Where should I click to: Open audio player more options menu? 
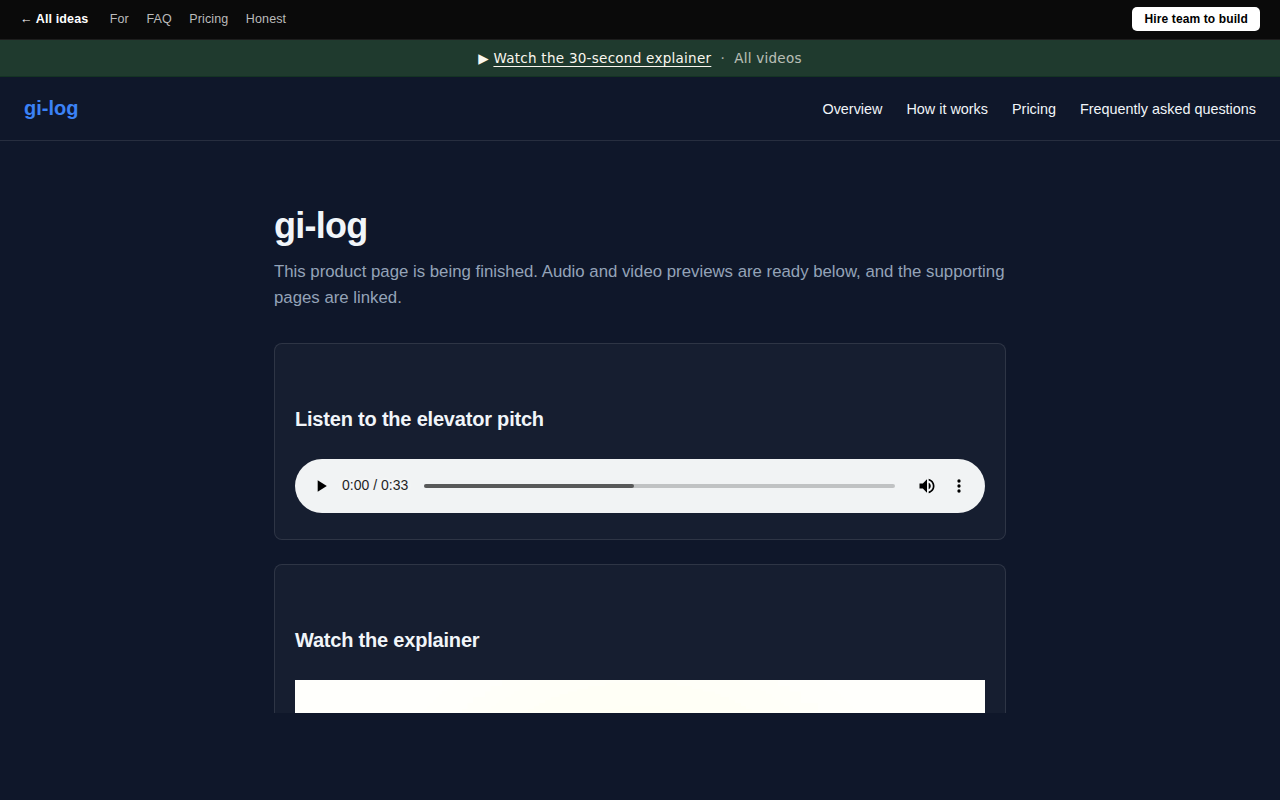959,486
